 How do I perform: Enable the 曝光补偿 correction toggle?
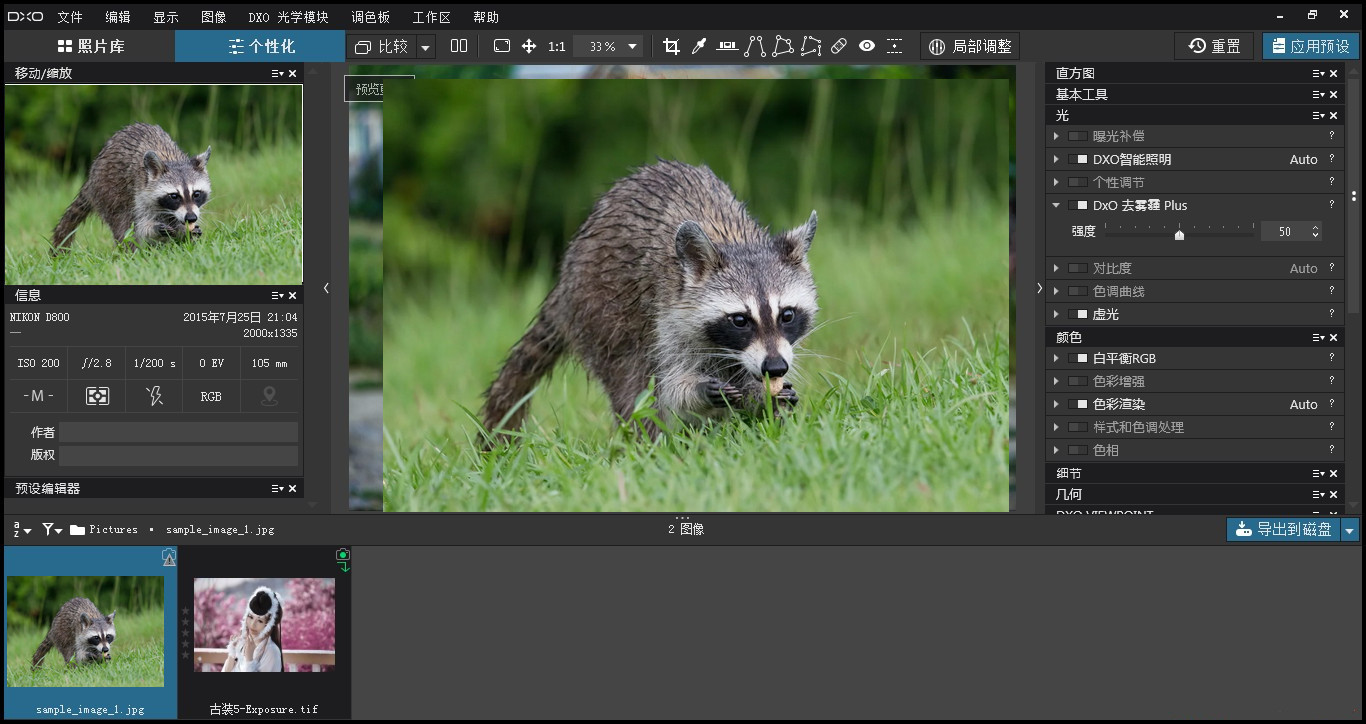point(1077,136)
